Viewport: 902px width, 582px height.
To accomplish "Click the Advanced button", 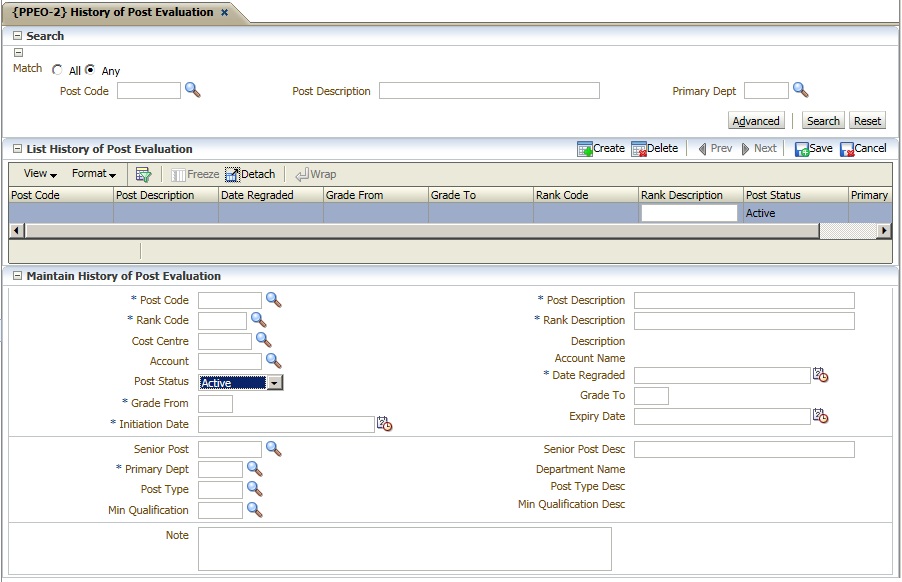I will 756,121.
